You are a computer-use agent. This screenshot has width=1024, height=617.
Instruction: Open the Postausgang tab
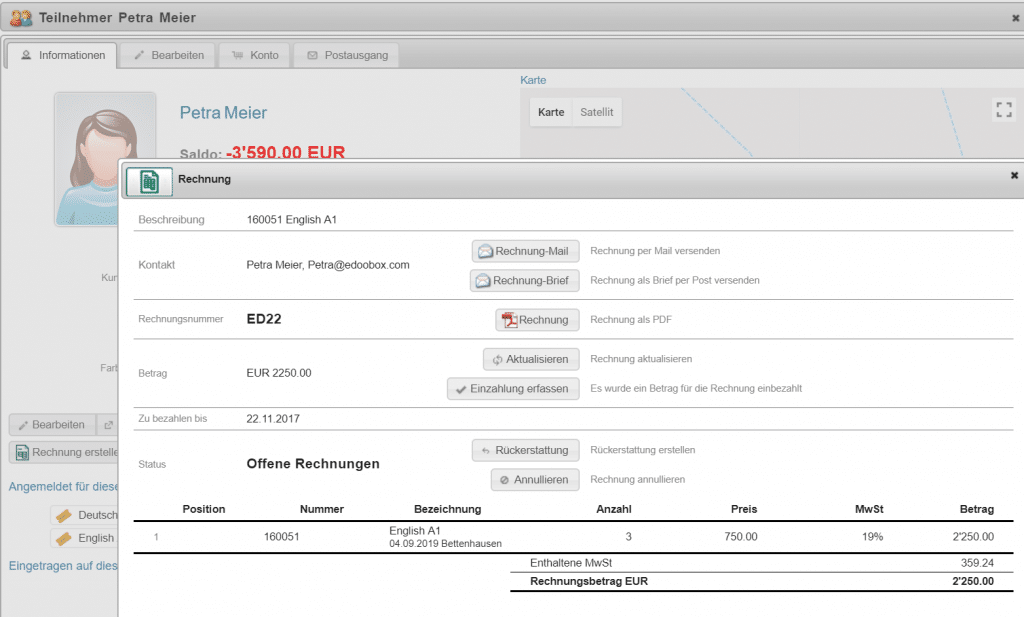[x=347, y=55]
